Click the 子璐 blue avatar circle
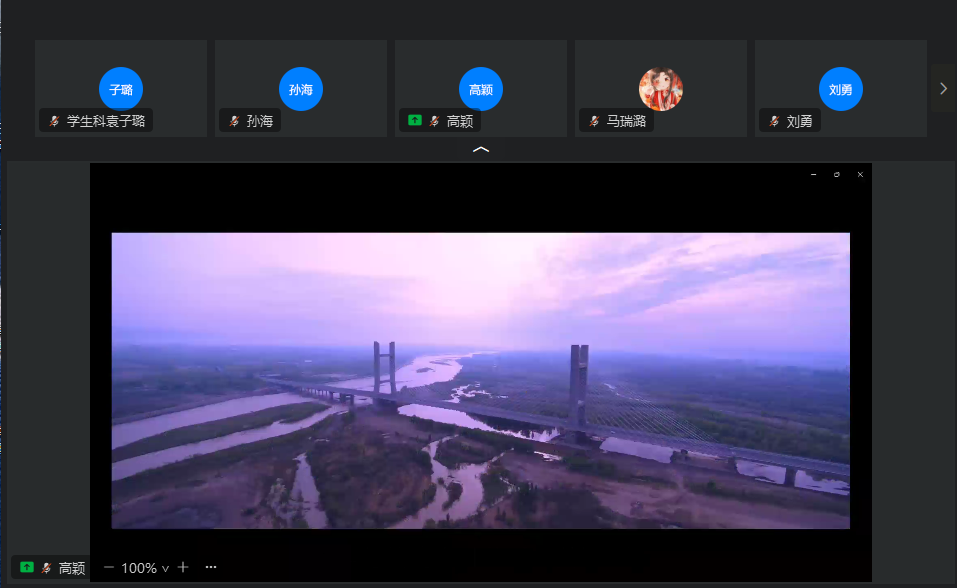This screenshot has width=957, height=588. point(121,89)
